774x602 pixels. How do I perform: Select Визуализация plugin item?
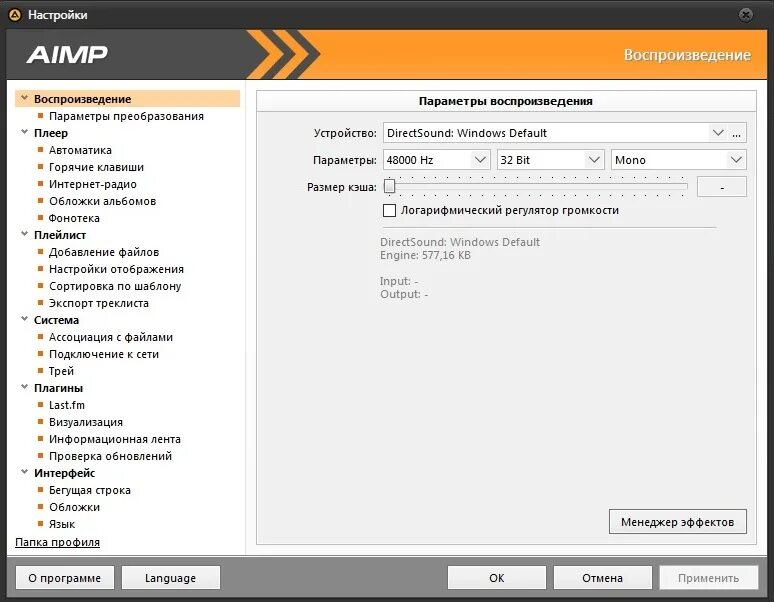[x=85, y=422]
